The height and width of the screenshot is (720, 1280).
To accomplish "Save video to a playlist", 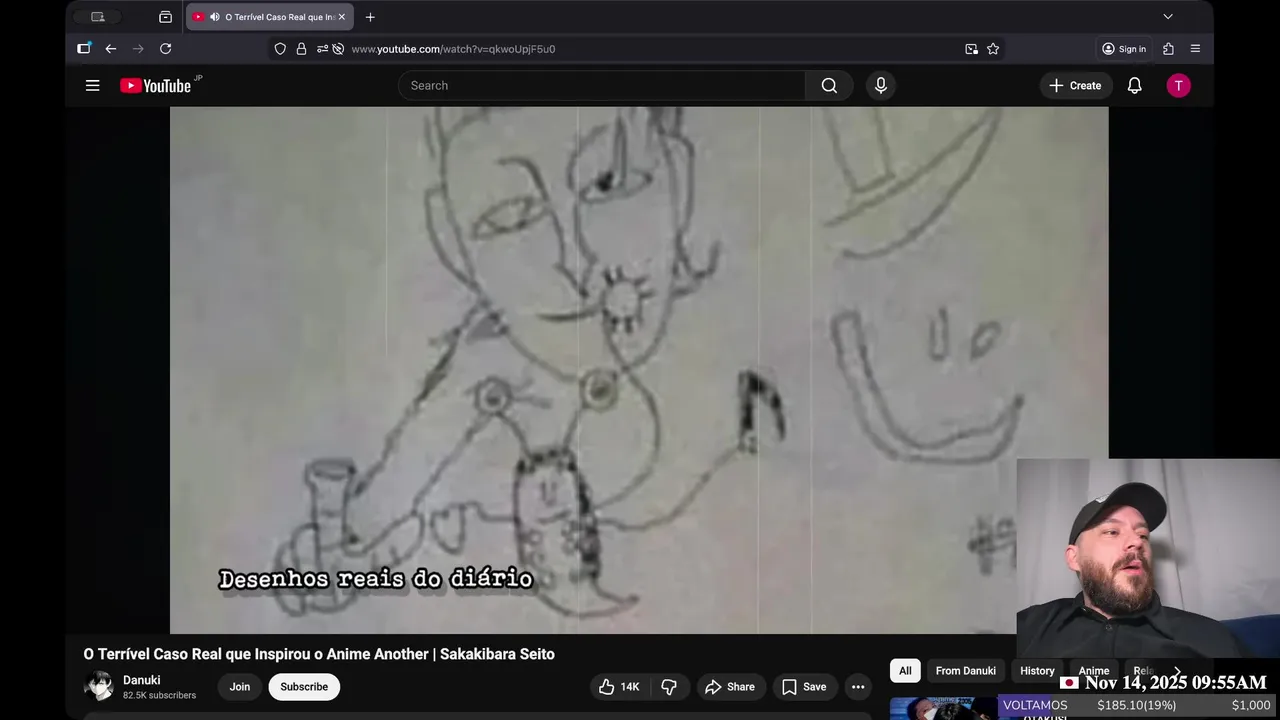I will 804,687.
